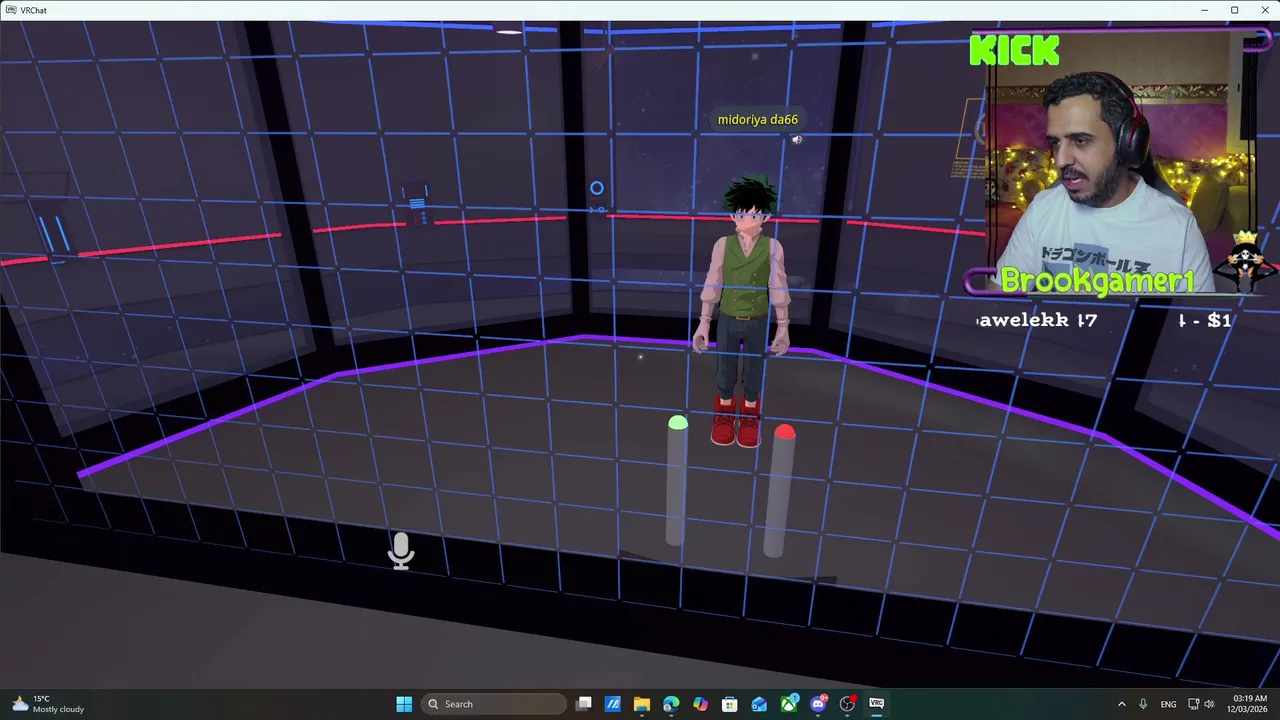
Task: Expand the hidden system tray icons
Action: coord(1121,704)
